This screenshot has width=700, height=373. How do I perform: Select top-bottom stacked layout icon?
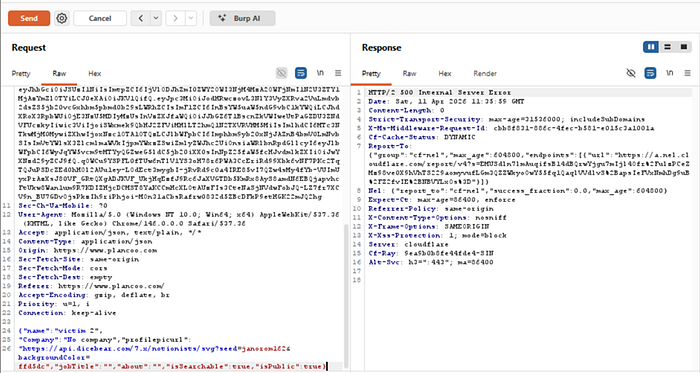[667, 47]
